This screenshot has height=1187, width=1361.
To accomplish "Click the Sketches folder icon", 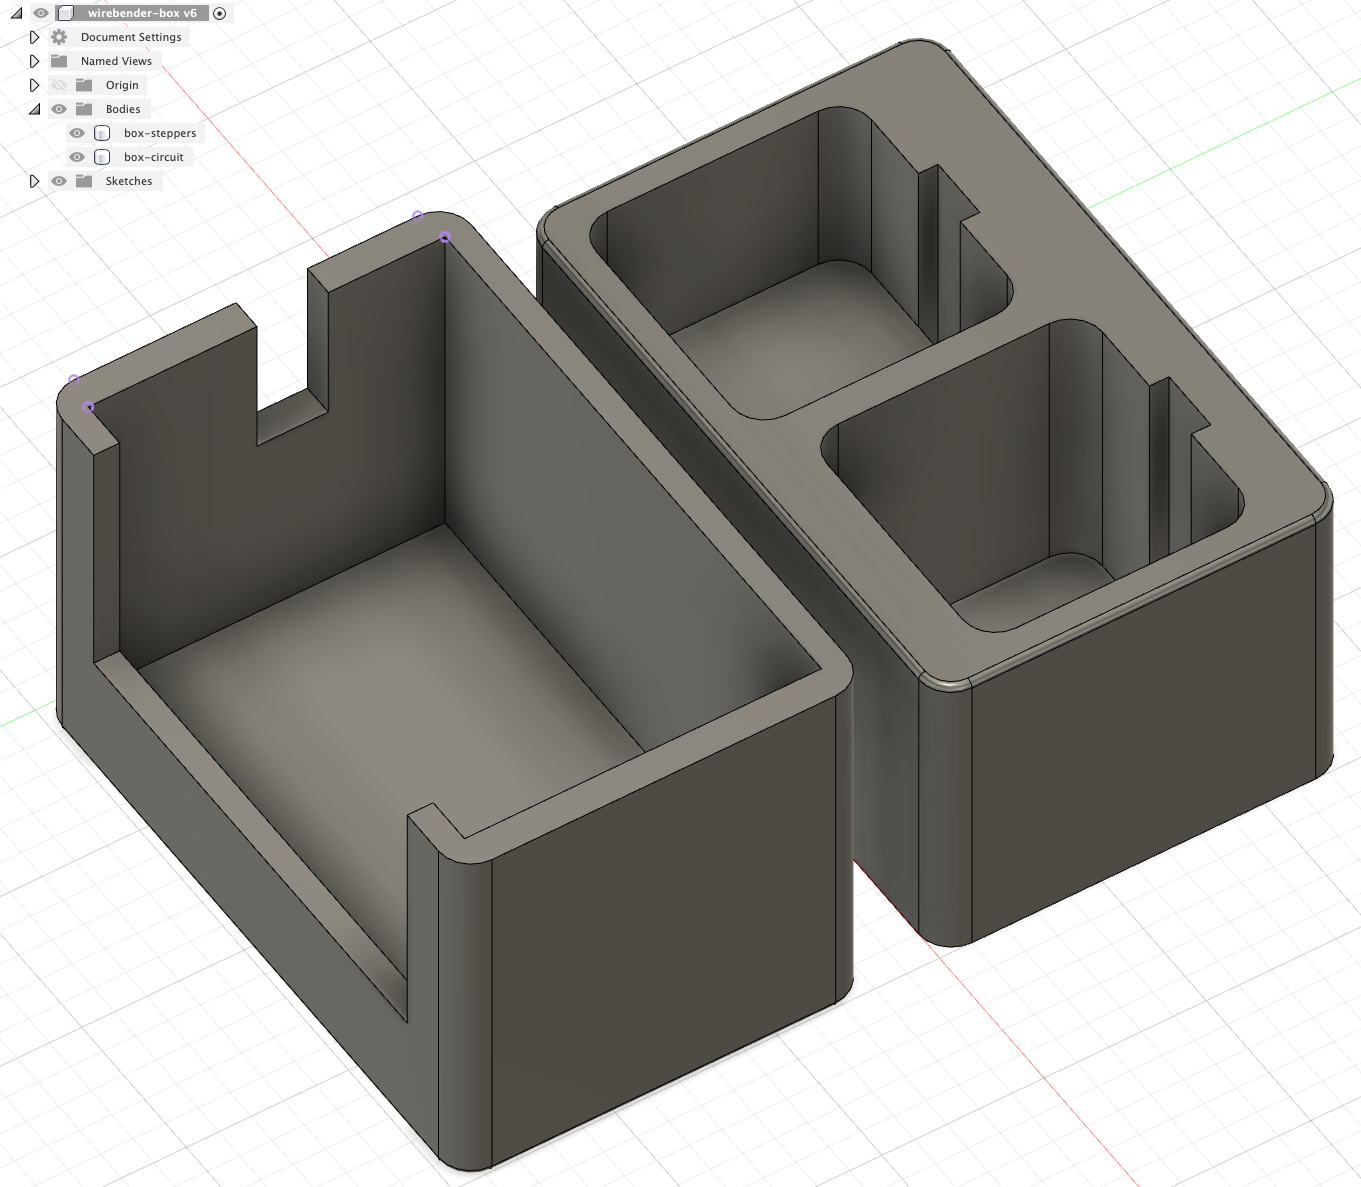I will click(x=84, y=181).
